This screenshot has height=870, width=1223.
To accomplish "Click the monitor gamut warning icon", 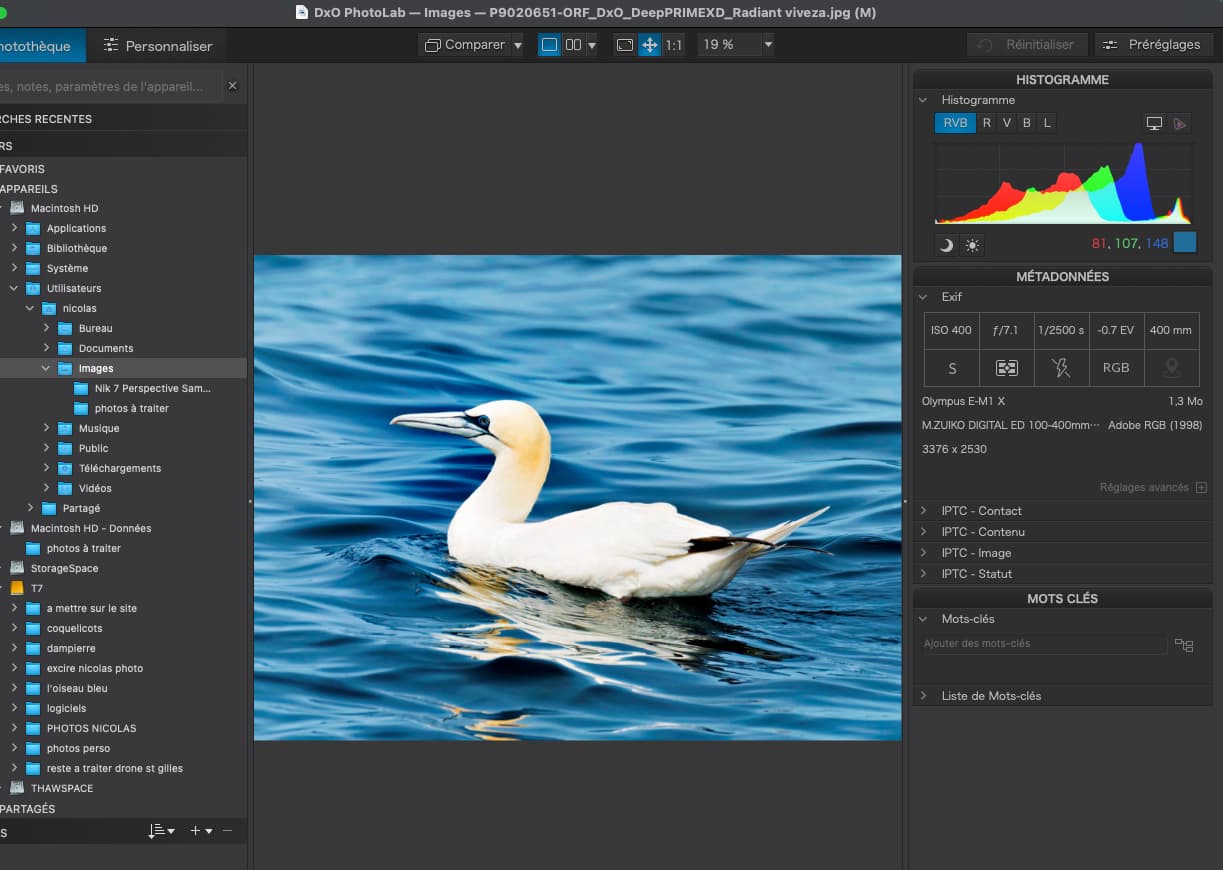I will (1154, 123).
